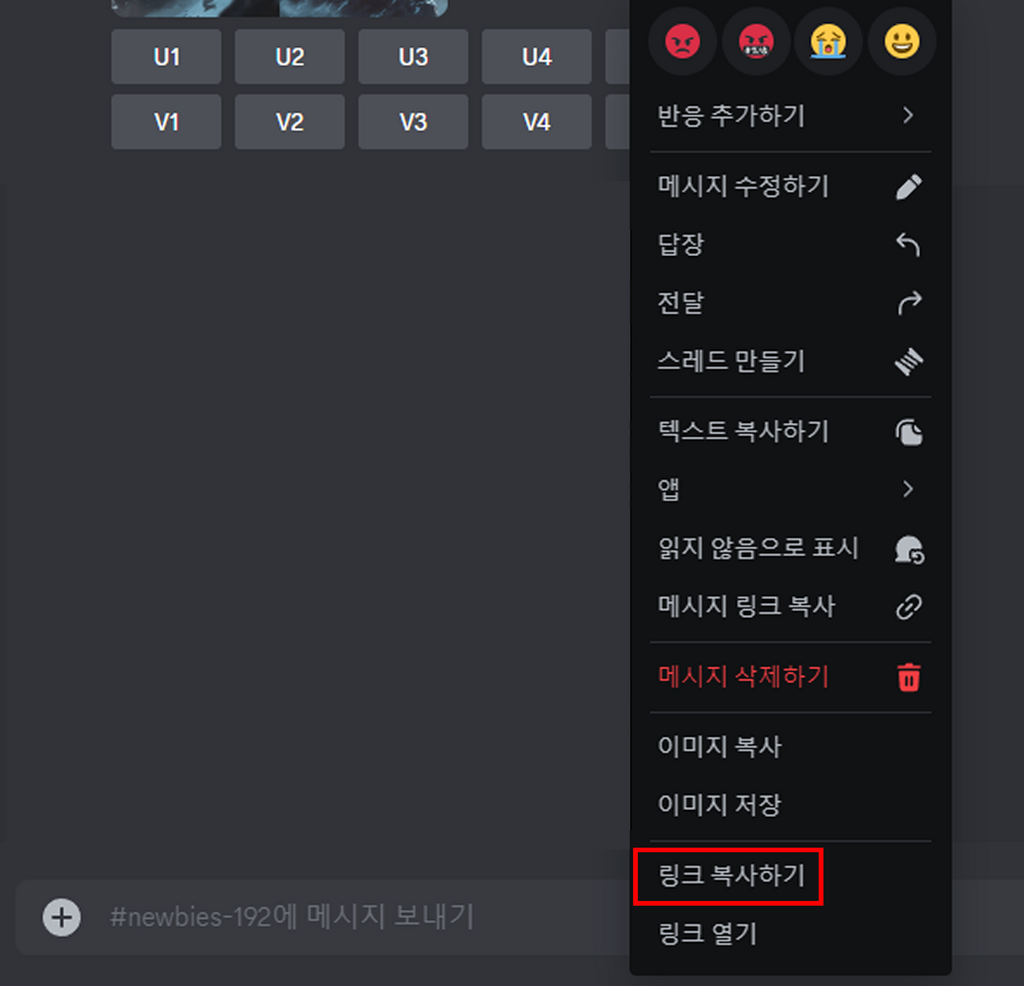Image resolution: width=1024 pixels, height=986 pixels.
Task: Choose 이미지 저장 from the context menu
Action: pyautogui.click(x=790, y=805)
